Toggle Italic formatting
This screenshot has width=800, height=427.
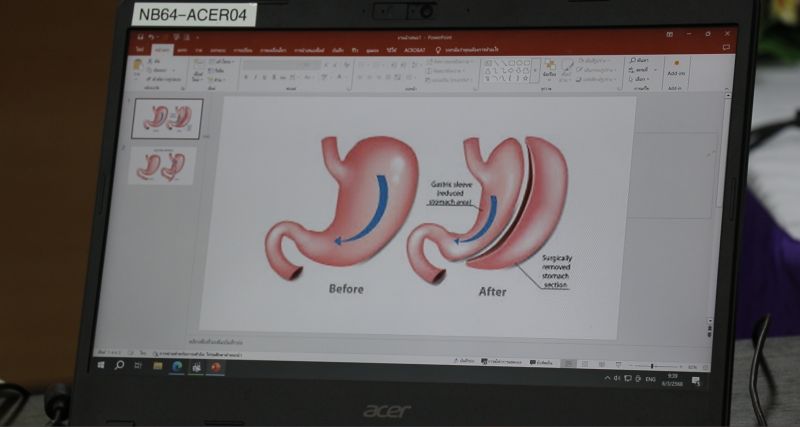[x=255, y=77]
